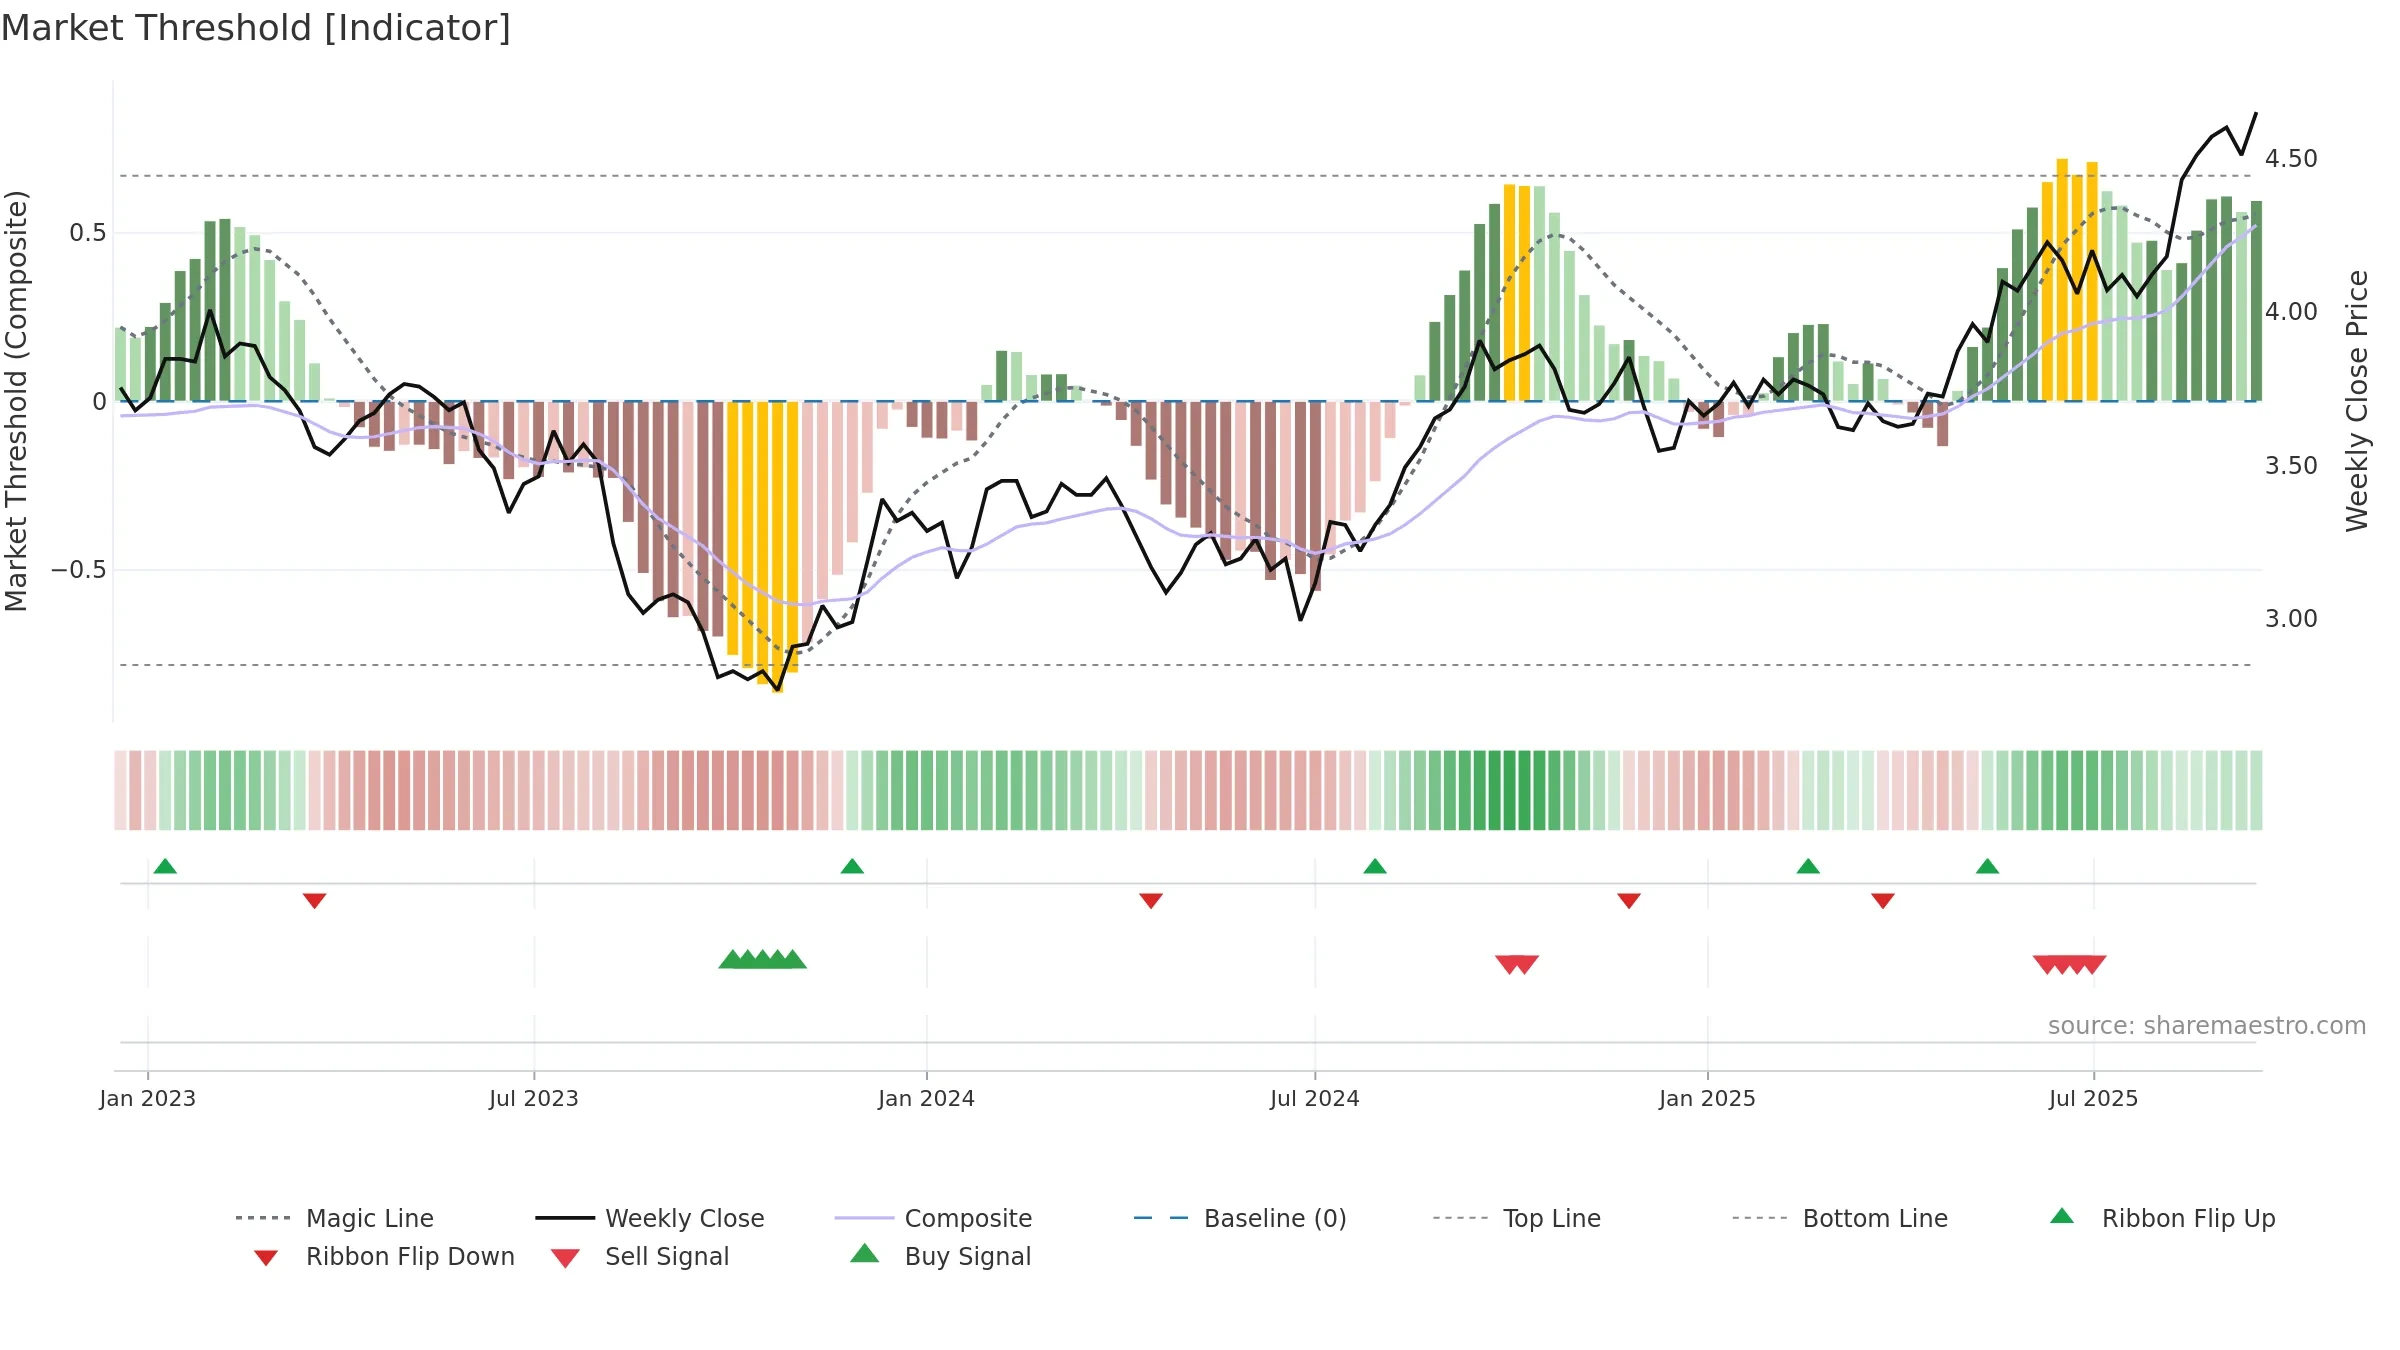Click the sell signal cluster in June 2025
This screenshot has width=2400, height=1350.
tap(2070, 964)
